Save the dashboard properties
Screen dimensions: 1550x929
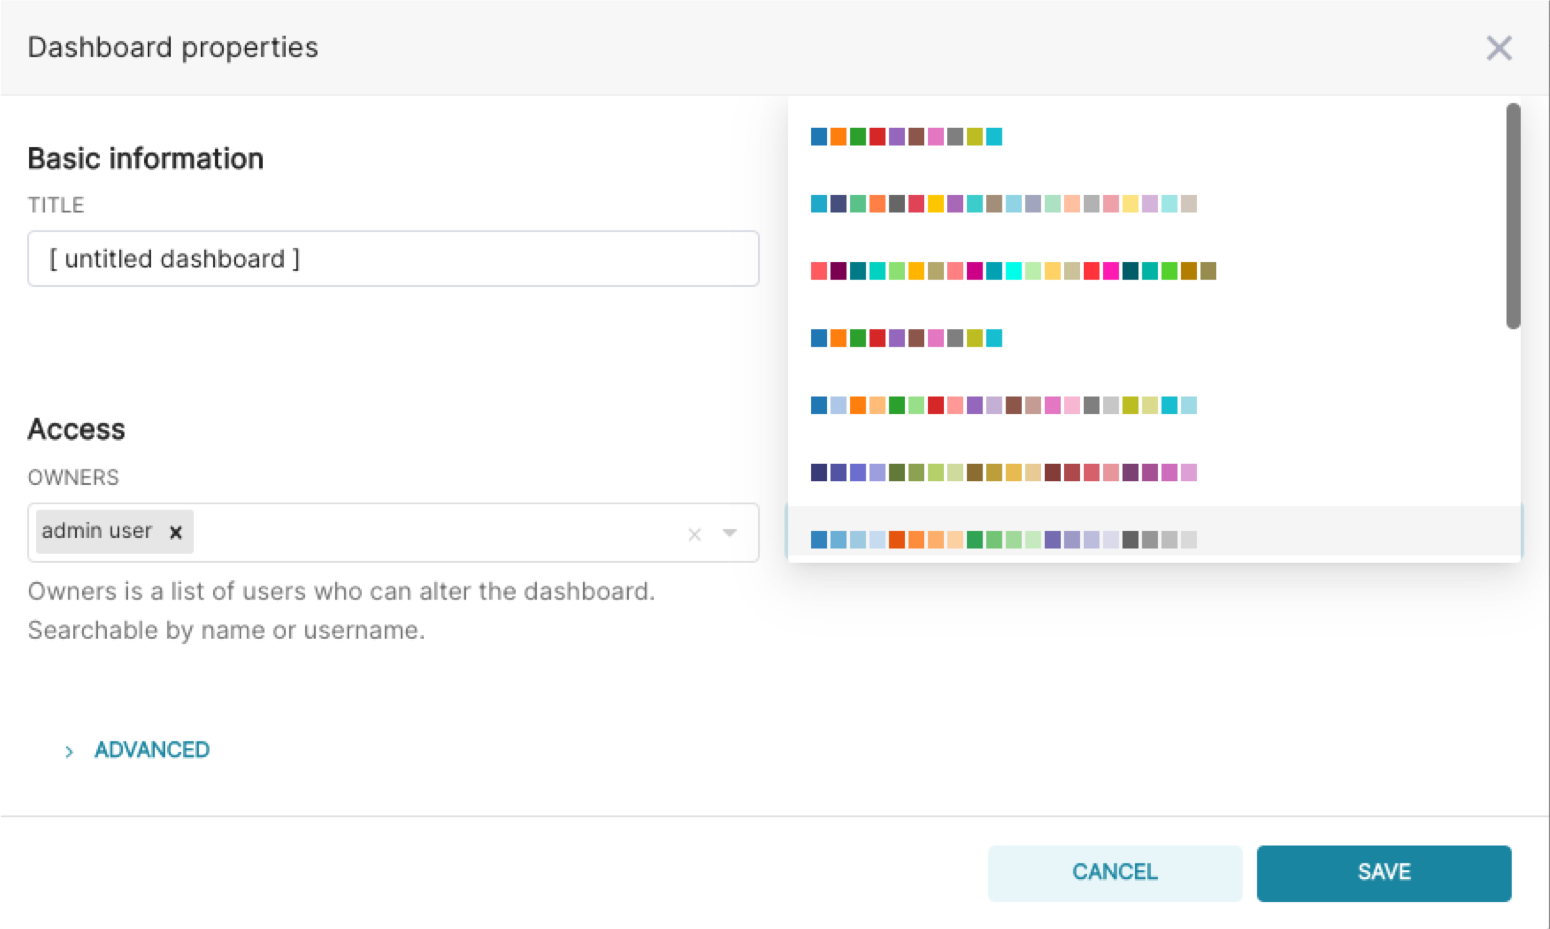click(1383, 872)
